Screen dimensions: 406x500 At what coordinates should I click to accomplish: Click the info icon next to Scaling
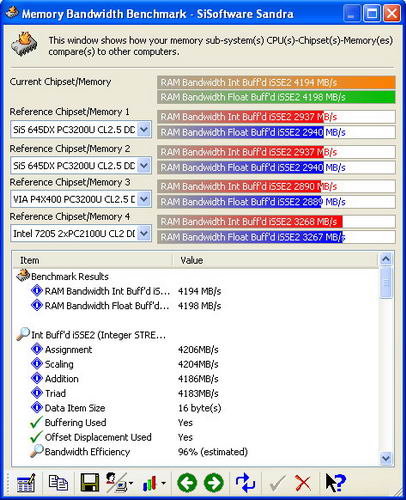(37, 364)
